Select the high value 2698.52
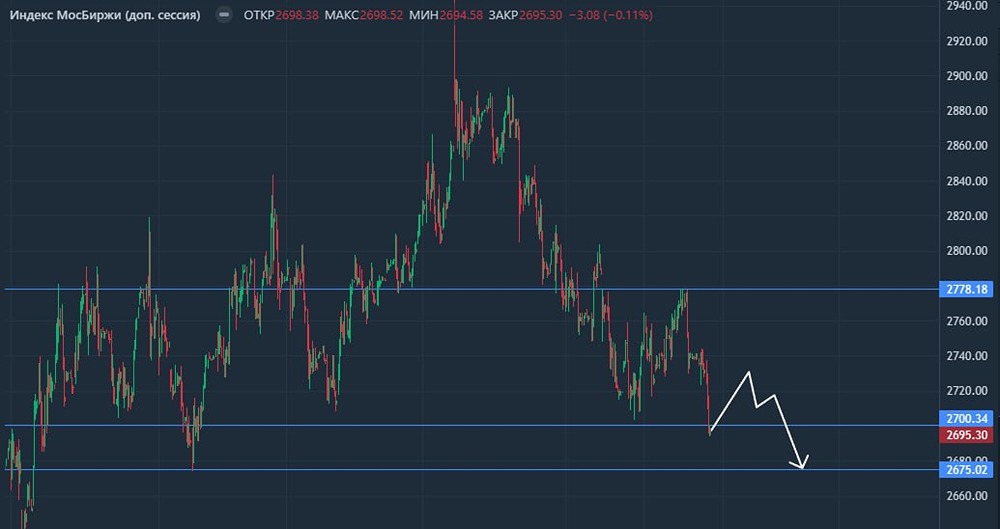The height and width of the screenshot is (529, 1000). (x=381, y=15)
